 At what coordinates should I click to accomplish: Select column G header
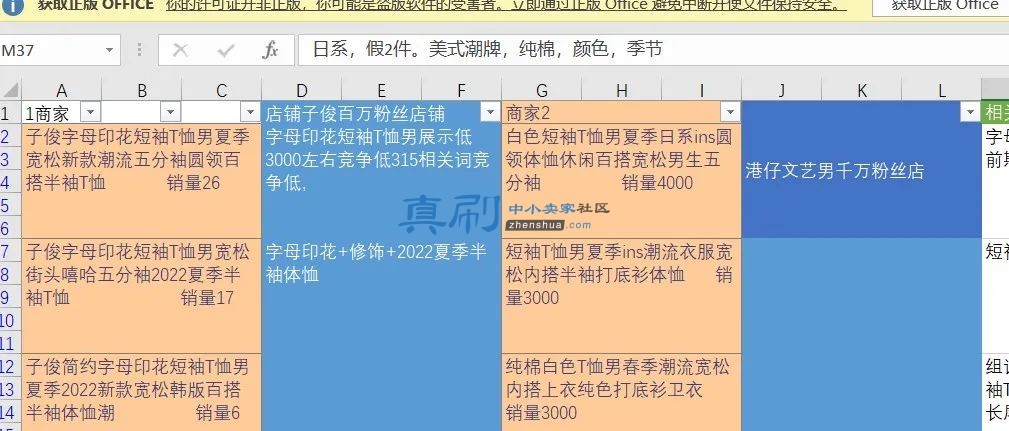[542, 91]
